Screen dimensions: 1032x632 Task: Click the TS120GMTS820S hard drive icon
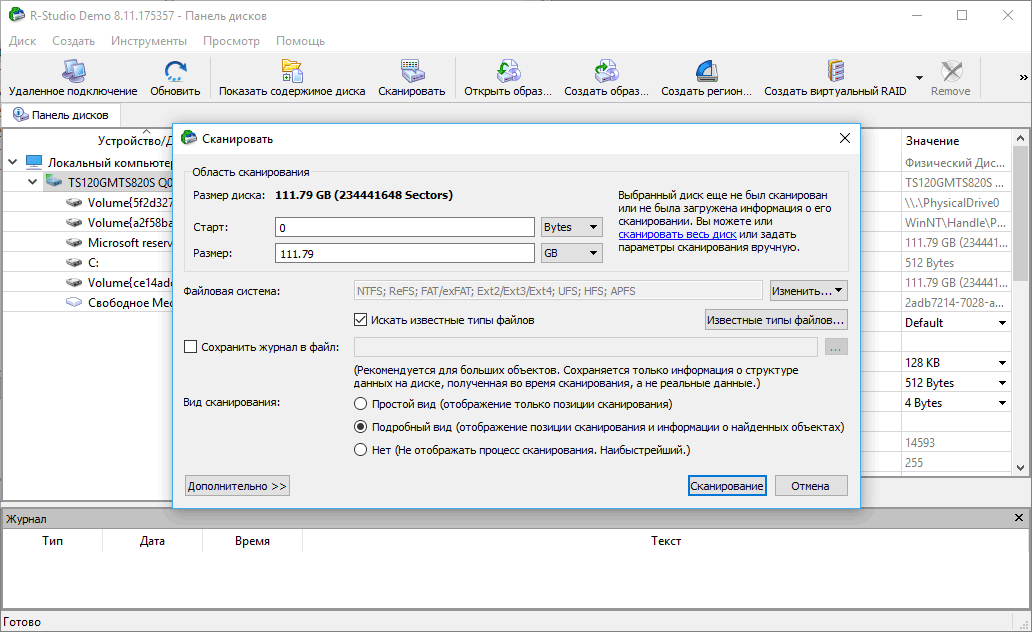[x=54, y=182]
